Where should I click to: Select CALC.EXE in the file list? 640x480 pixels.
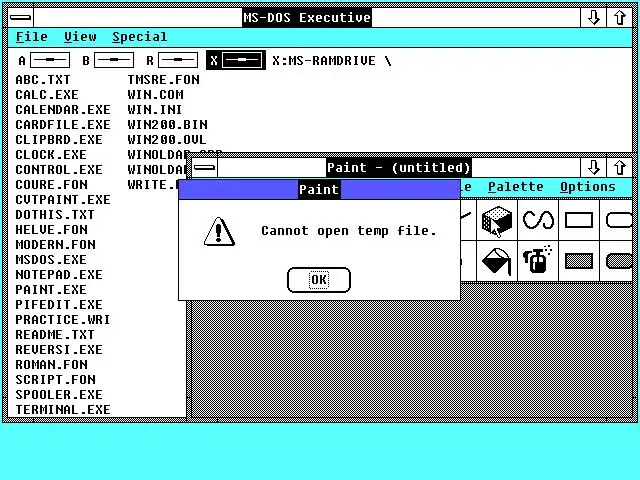47,95
